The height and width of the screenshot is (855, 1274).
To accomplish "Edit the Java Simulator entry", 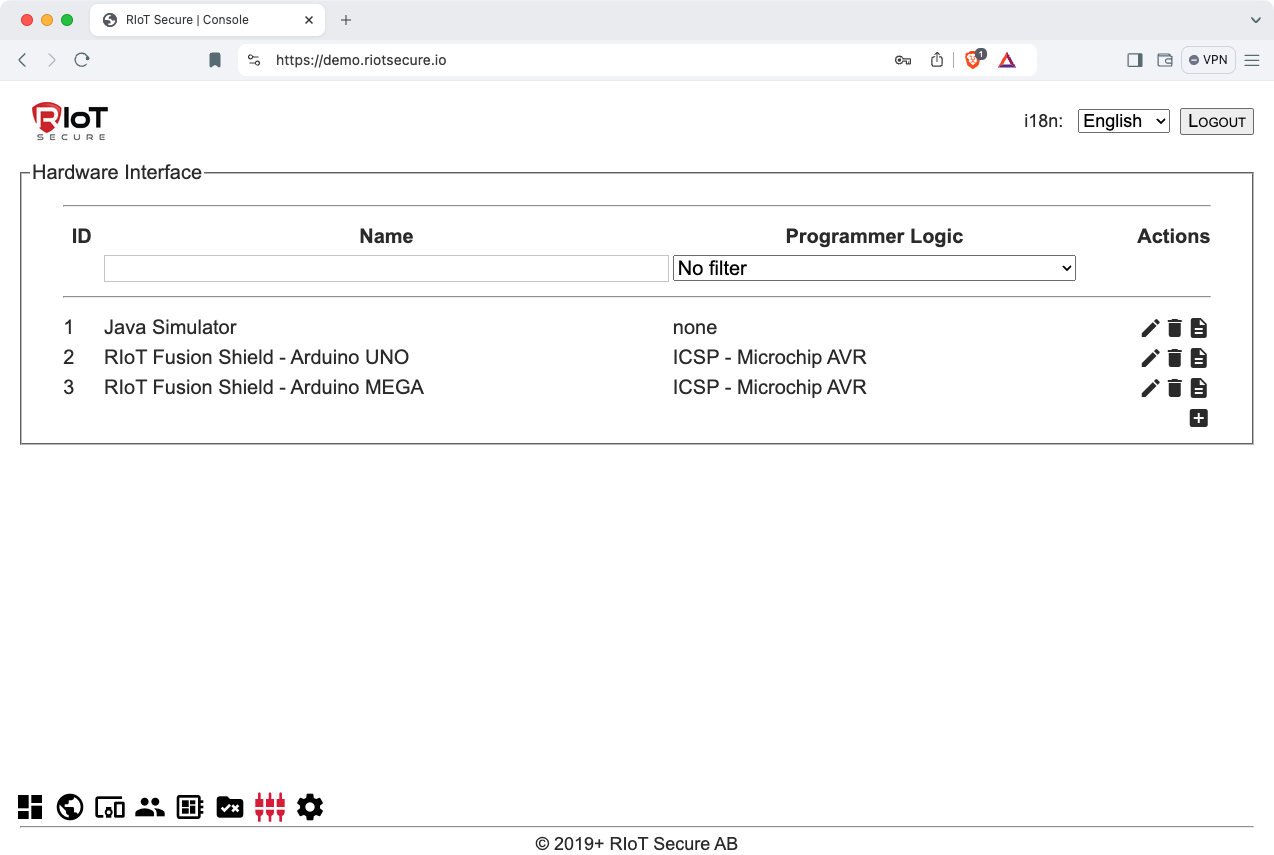I will [1150, 328].
